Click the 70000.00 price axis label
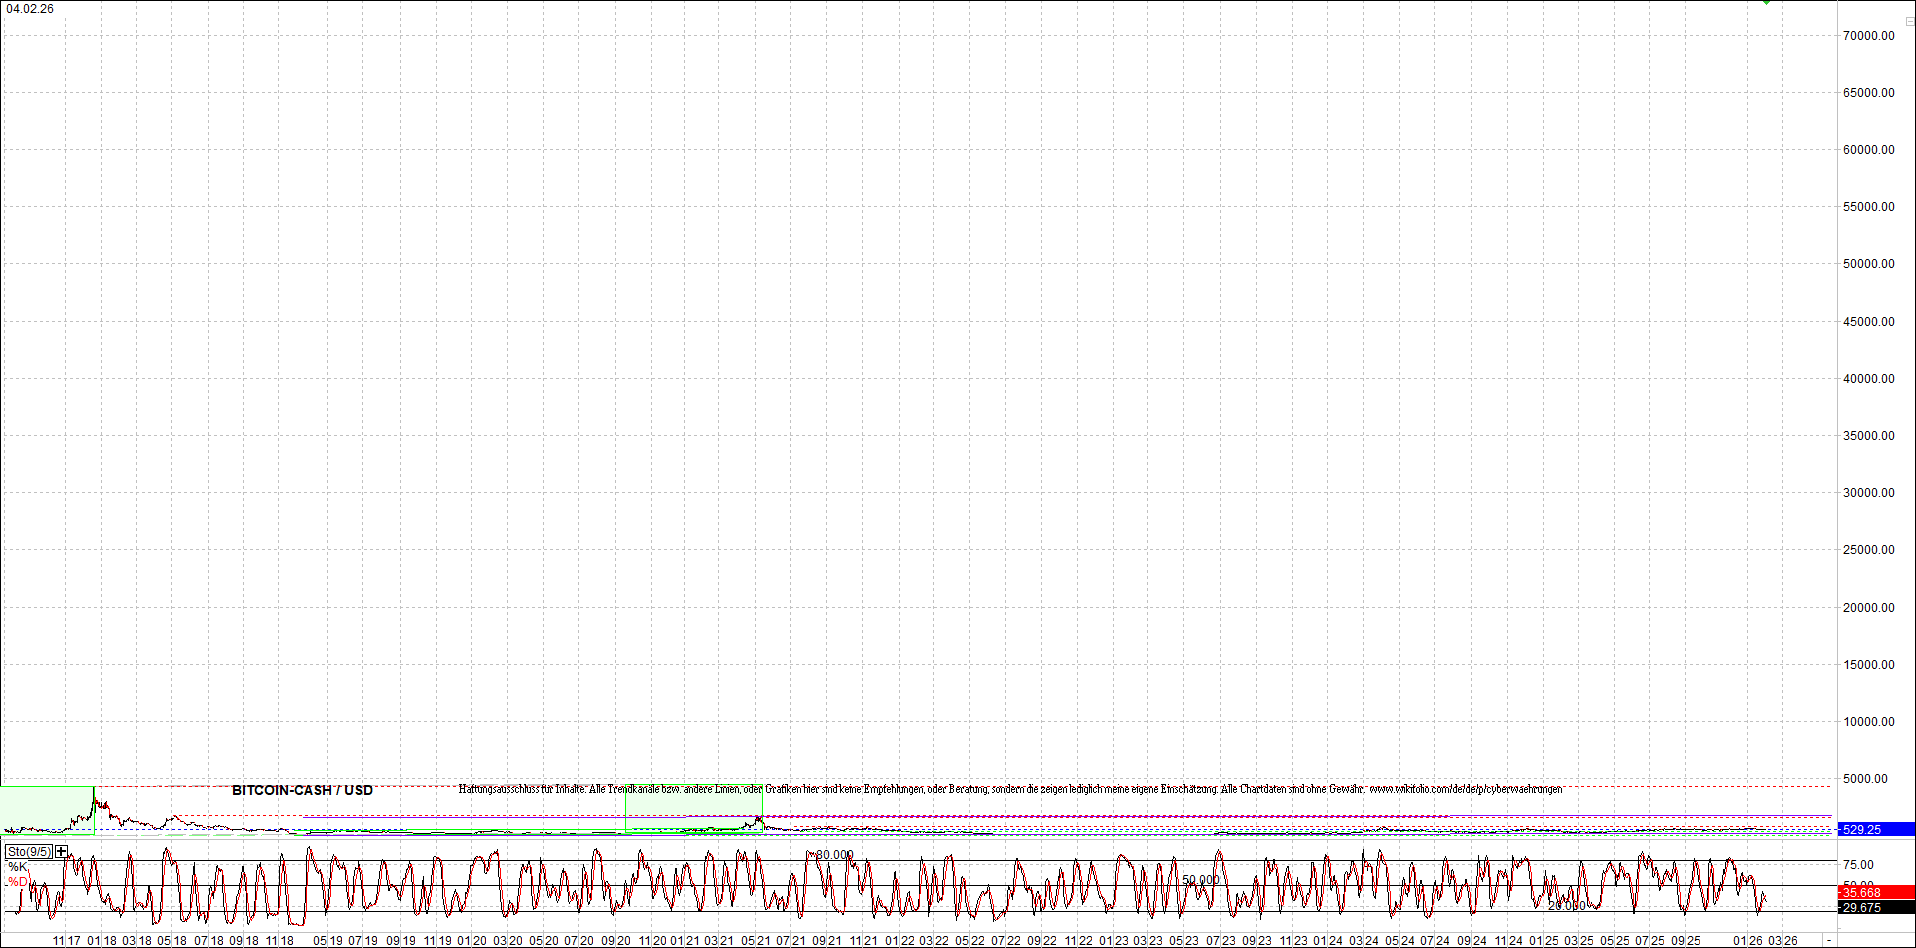The image size is (1916, 948). [x=1868, y=36]
